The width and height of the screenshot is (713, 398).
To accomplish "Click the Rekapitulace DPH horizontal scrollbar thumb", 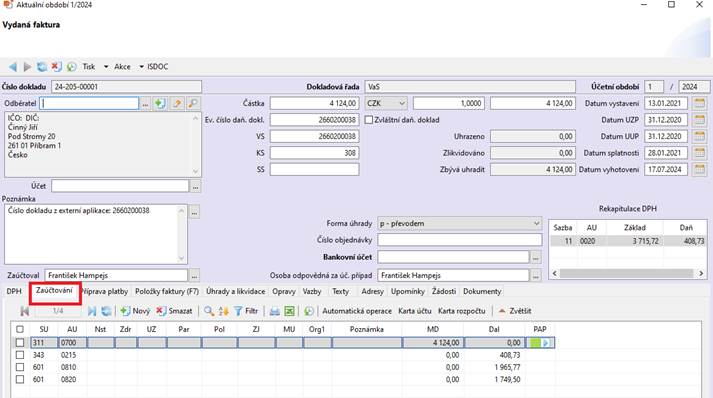I will [627, 273].
